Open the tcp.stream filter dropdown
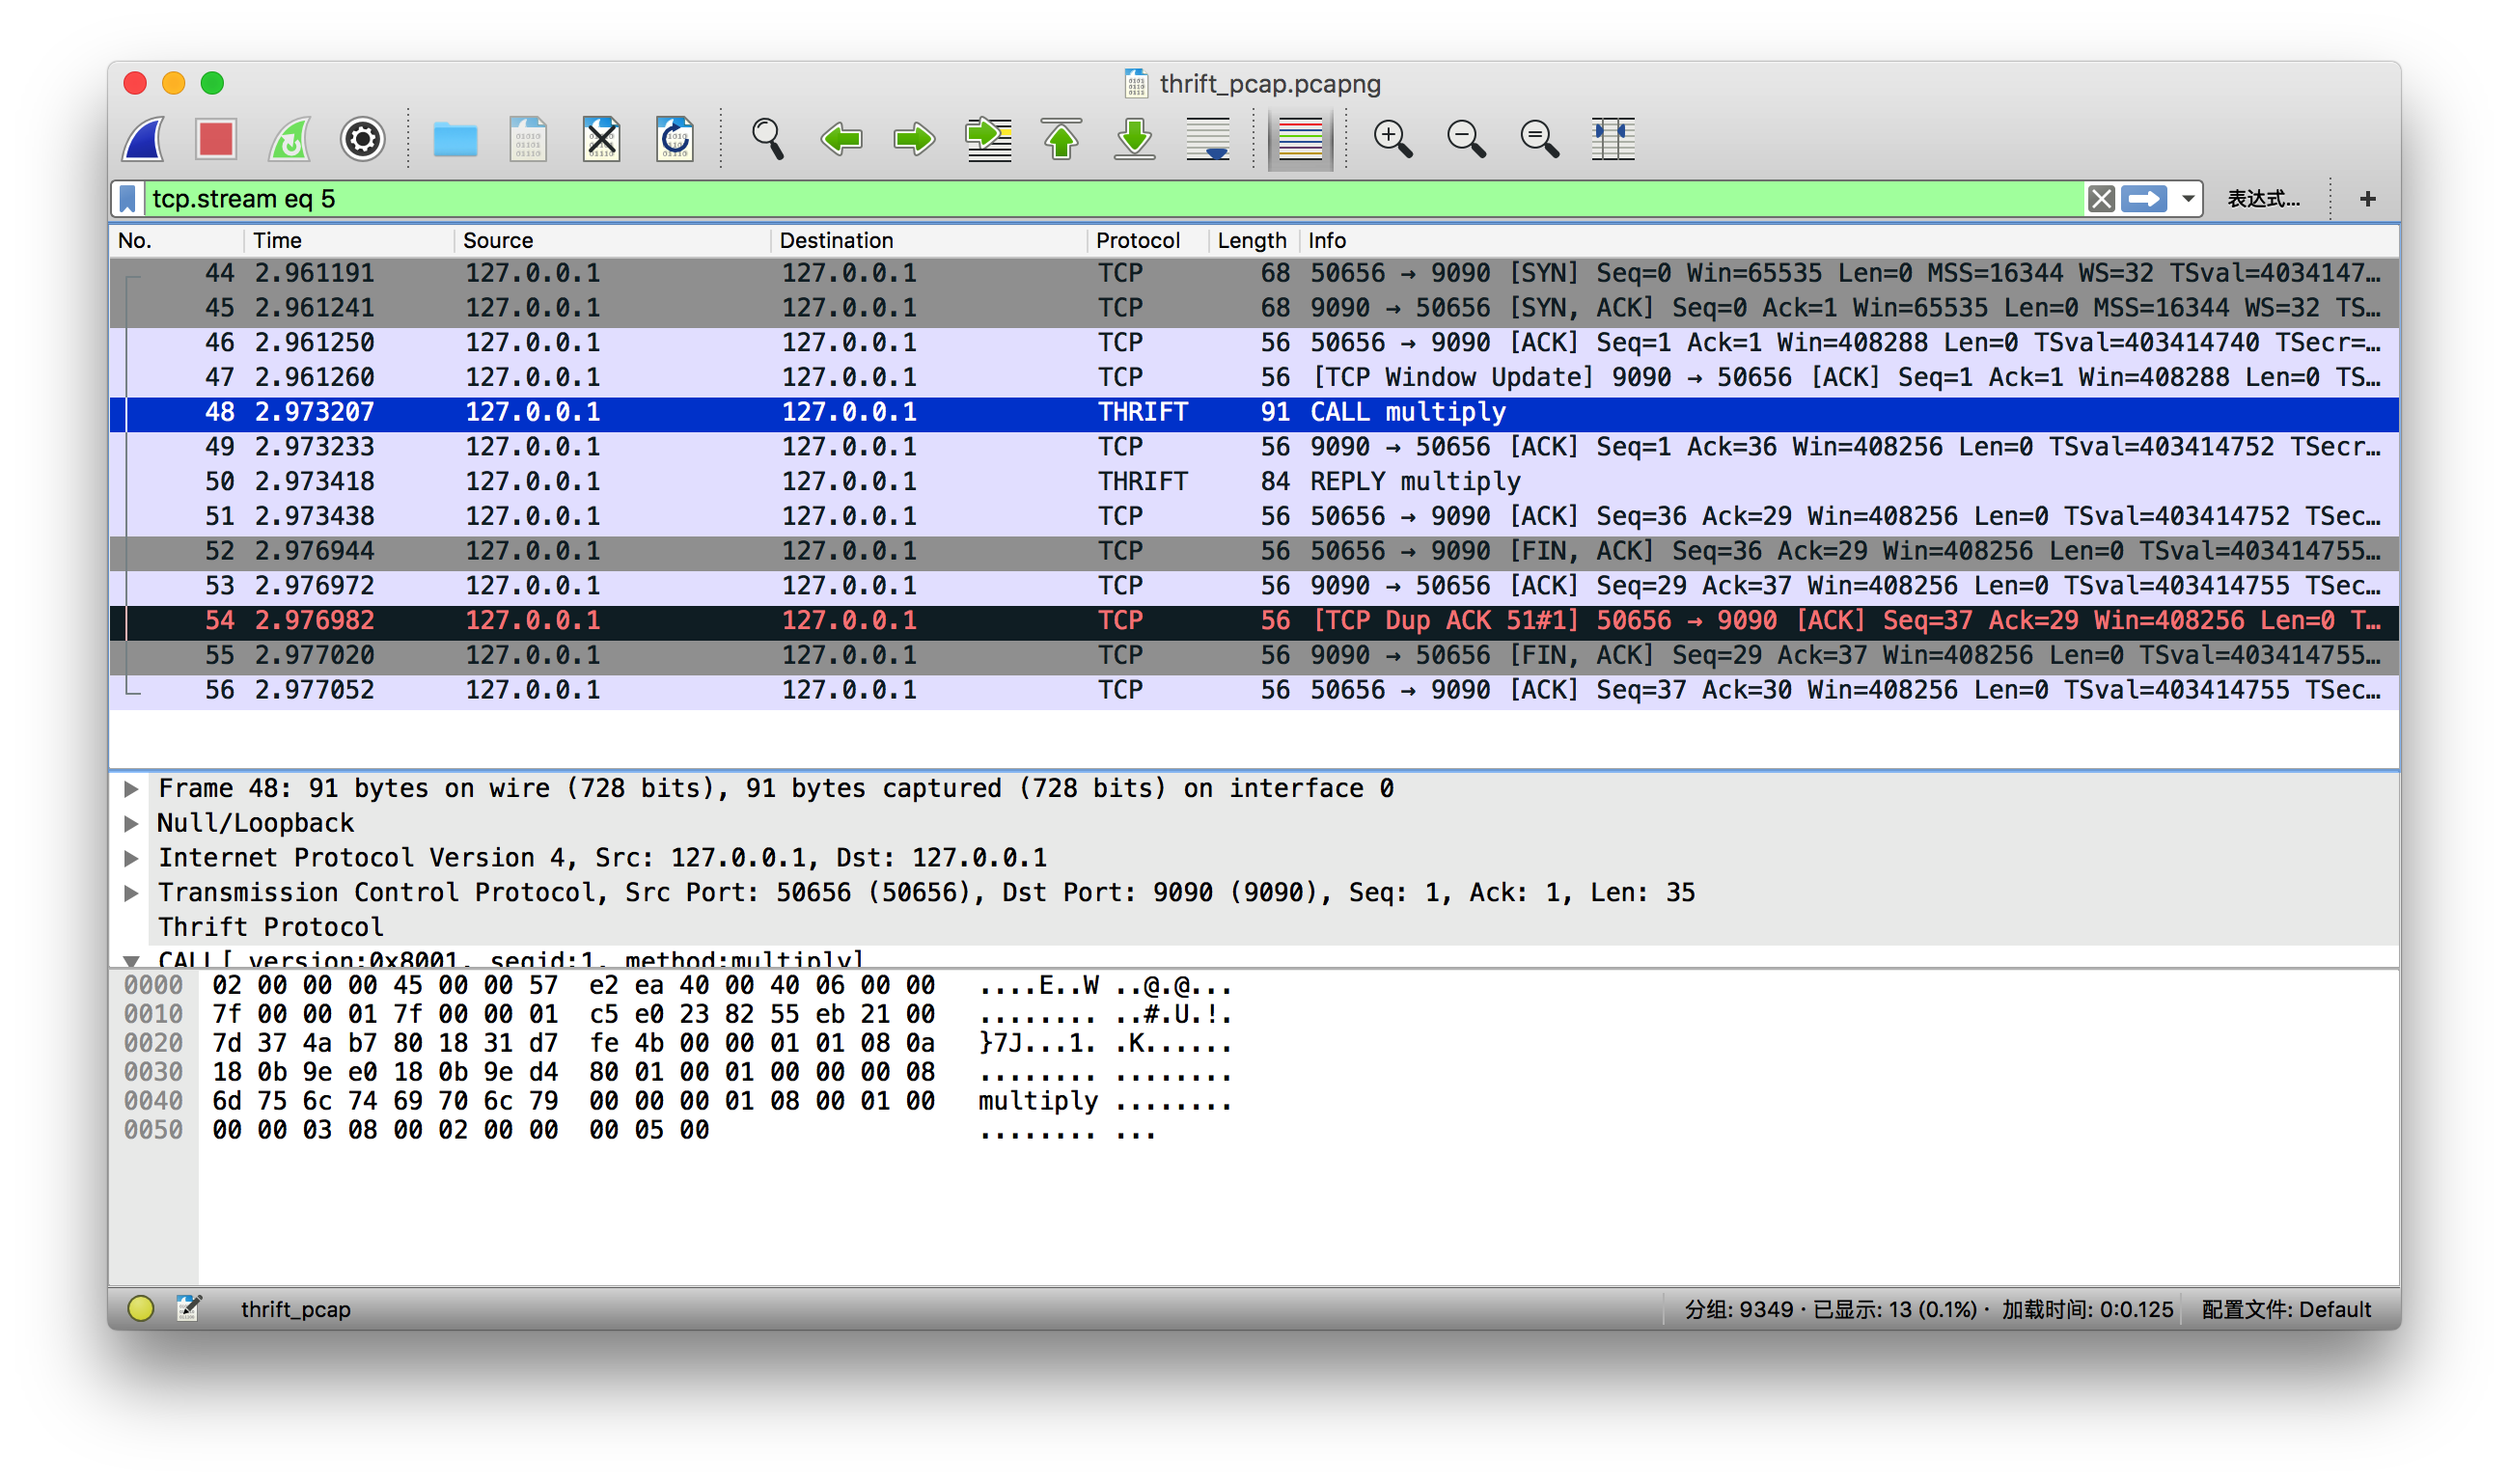 click(2198, 198)
